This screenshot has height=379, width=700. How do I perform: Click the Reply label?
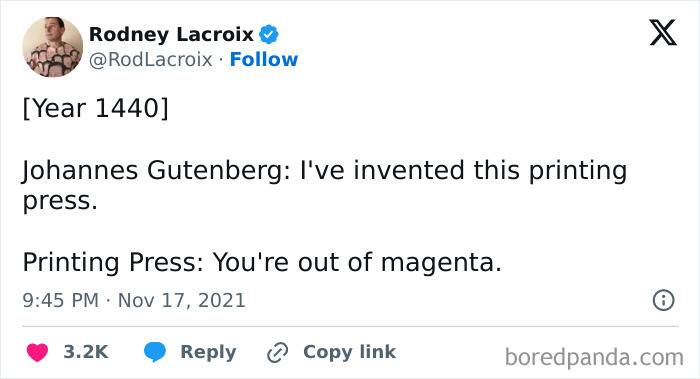click(x=208, y=352)
